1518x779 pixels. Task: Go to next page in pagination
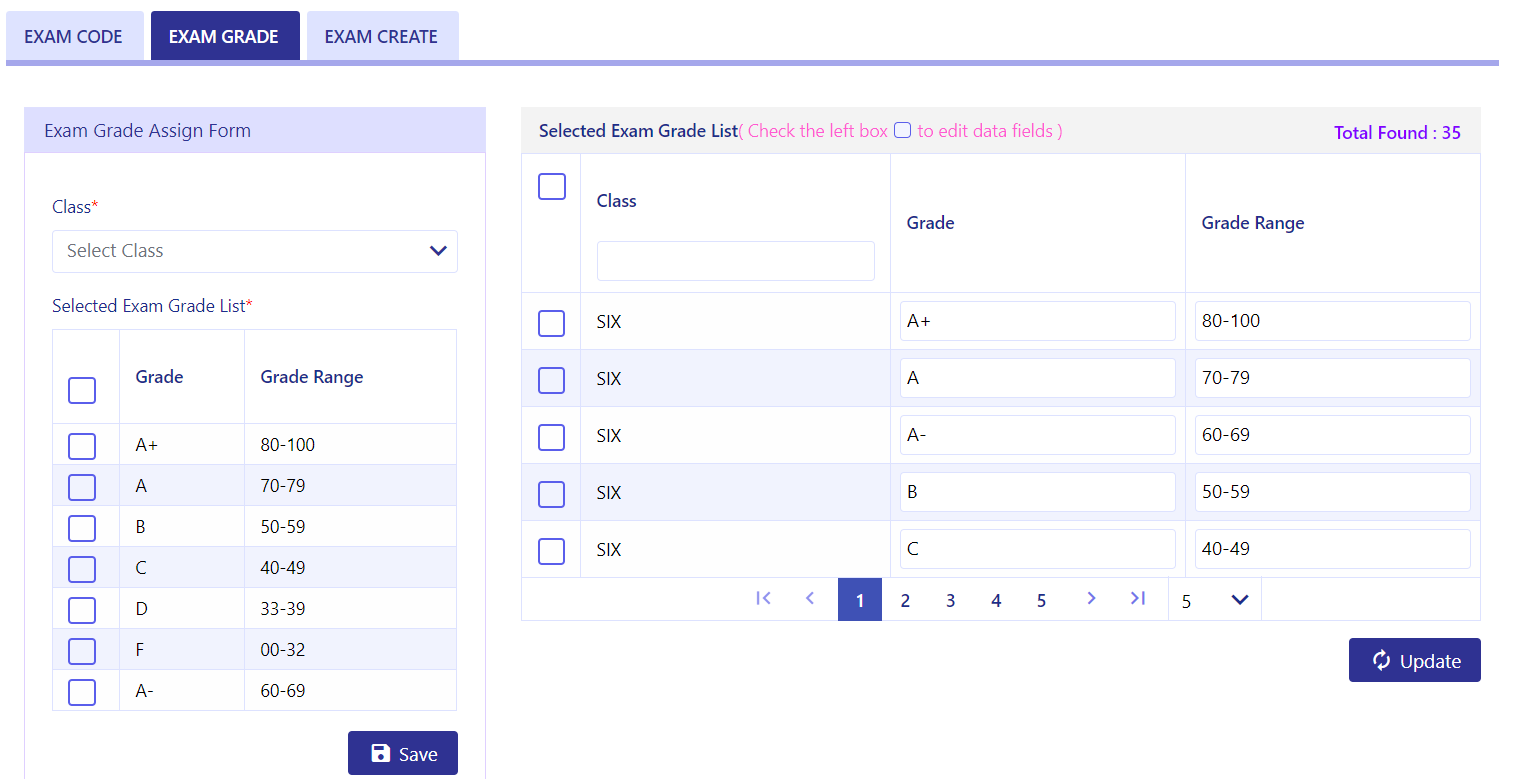pyautogui.click(x=1091, y=599)
